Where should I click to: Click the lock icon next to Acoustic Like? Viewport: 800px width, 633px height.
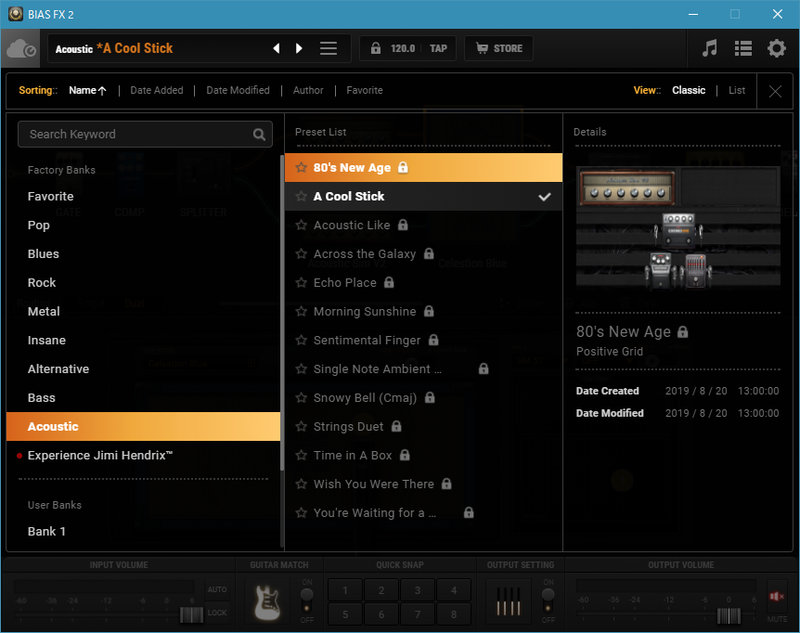[403, 224]
